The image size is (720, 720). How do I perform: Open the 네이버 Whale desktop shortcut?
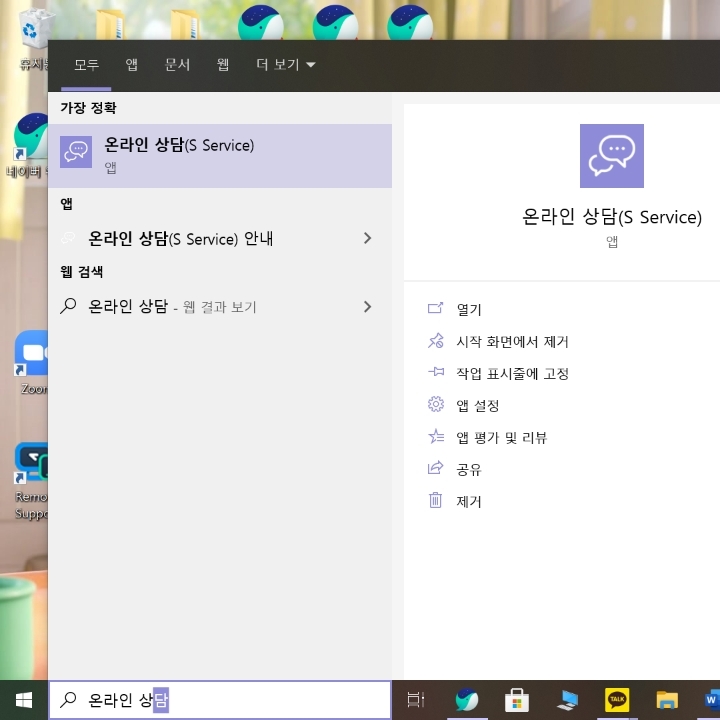click(x=28, y=146)
